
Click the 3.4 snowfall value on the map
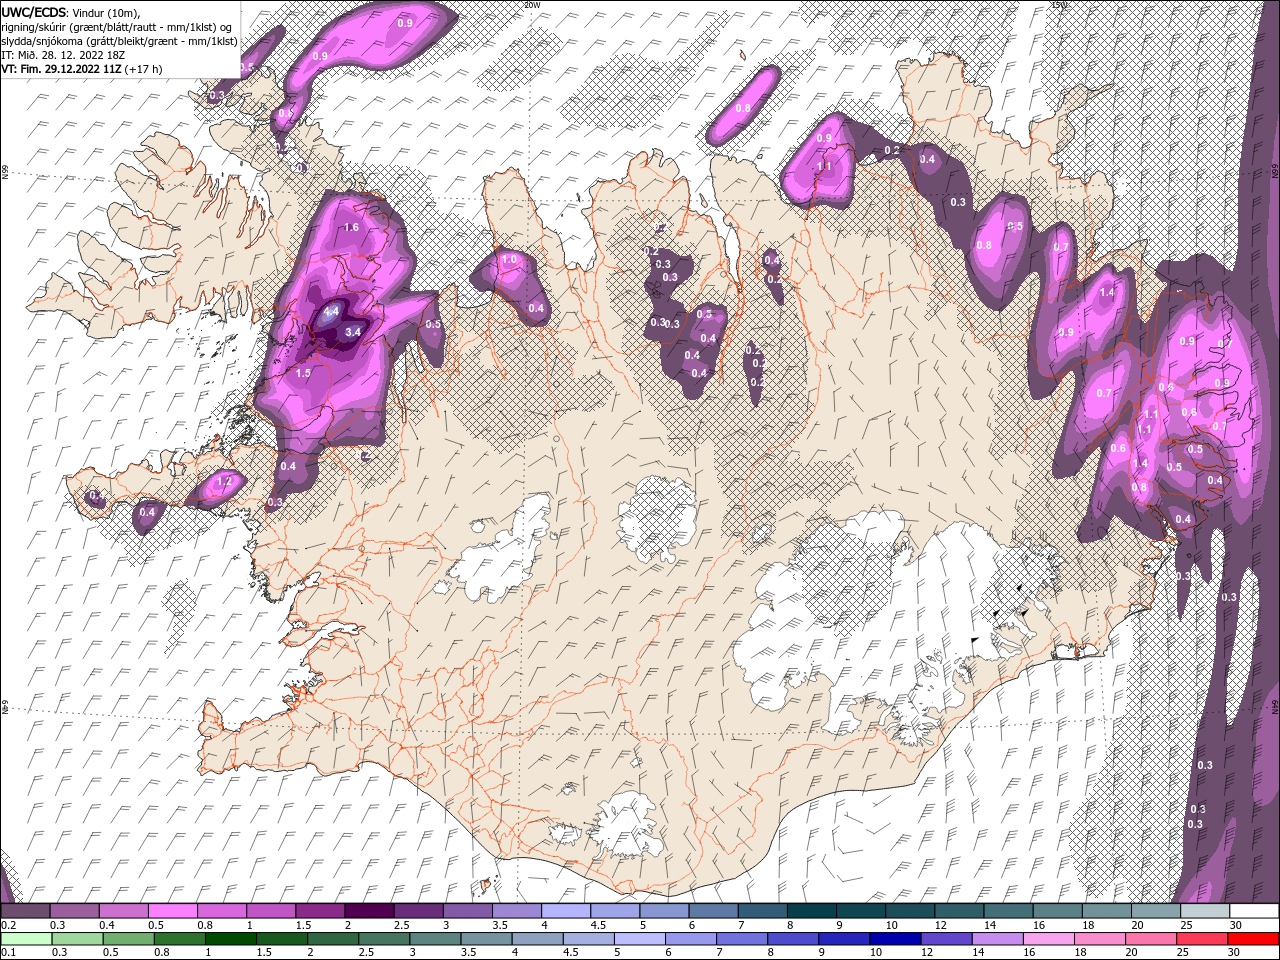coord(352,332)
